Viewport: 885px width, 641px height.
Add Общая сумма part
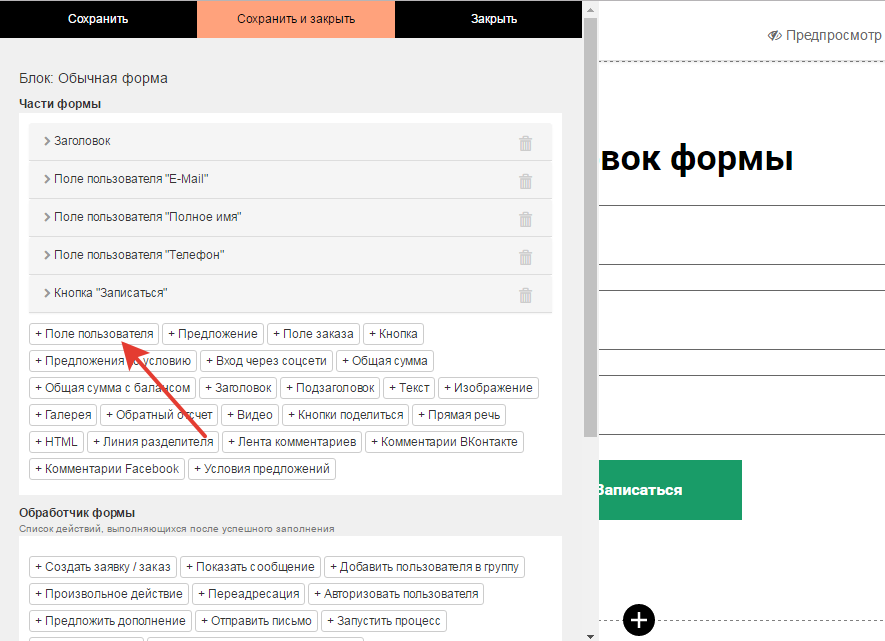385,361
